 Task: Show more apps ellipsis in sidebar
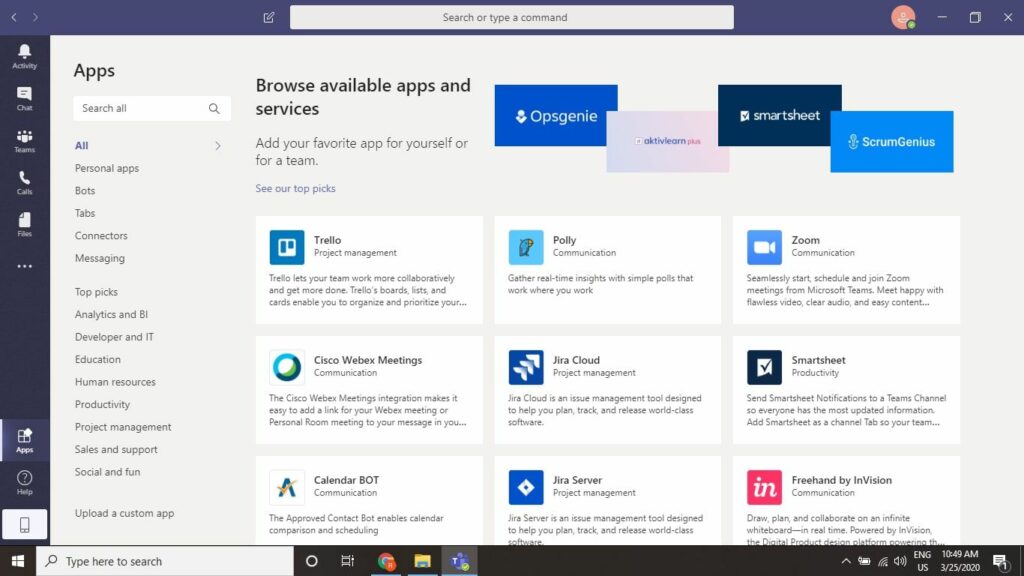[24, 266]
